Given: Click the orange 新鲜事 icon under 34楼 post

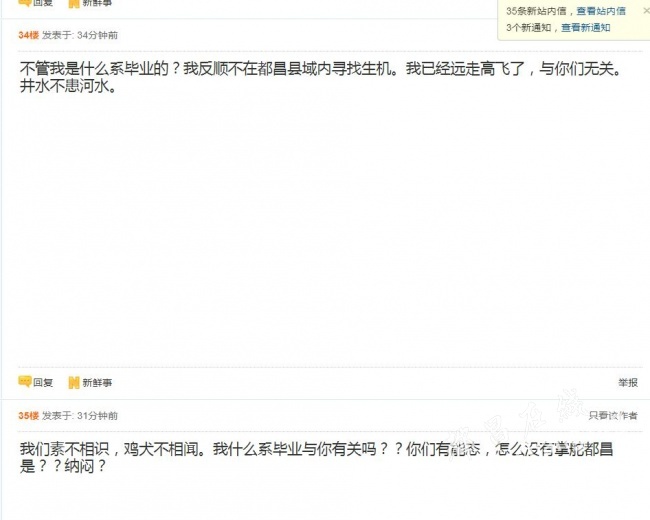Looking at the screenshot, I should 74,382.
